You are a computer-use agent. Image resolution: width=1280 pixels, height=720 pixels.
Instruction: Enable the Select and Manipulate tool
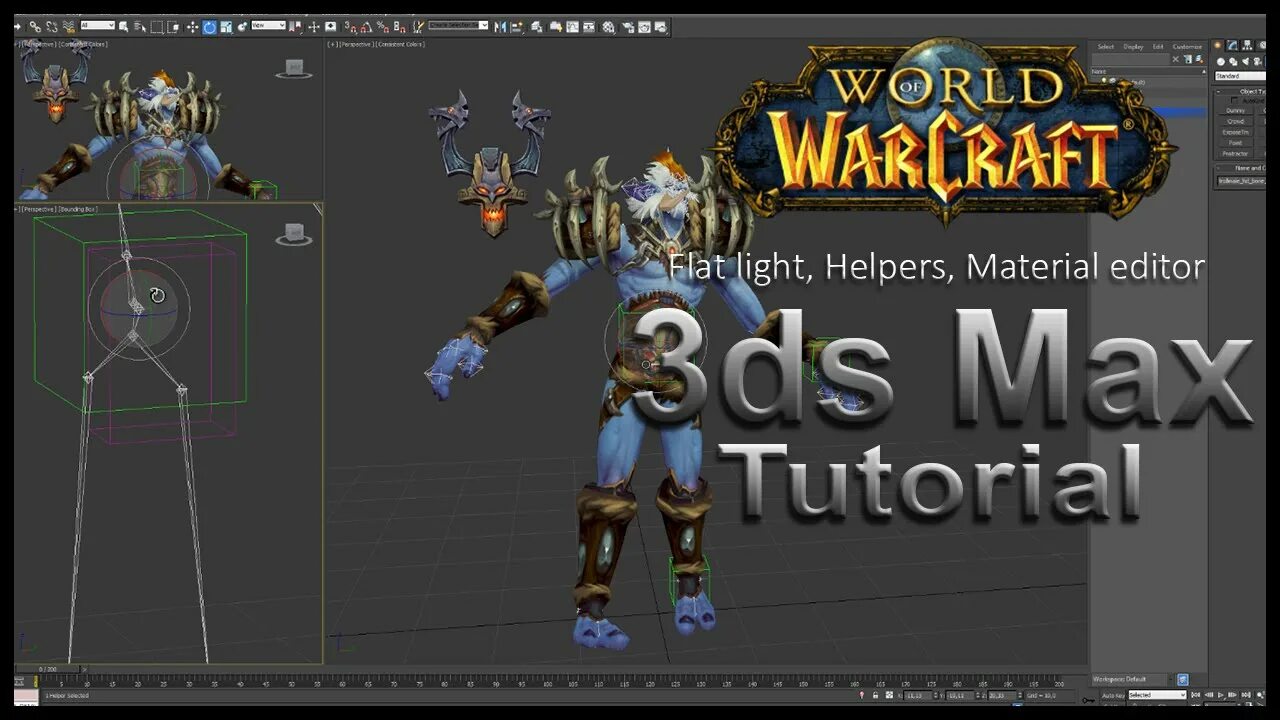313,27
